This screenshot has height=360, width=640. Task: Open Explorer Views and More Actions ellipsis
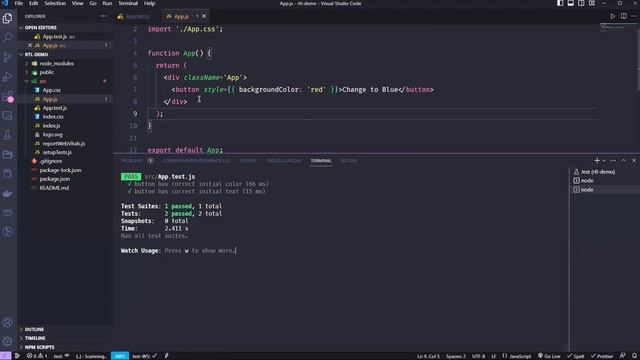click(x=104, y=16)
